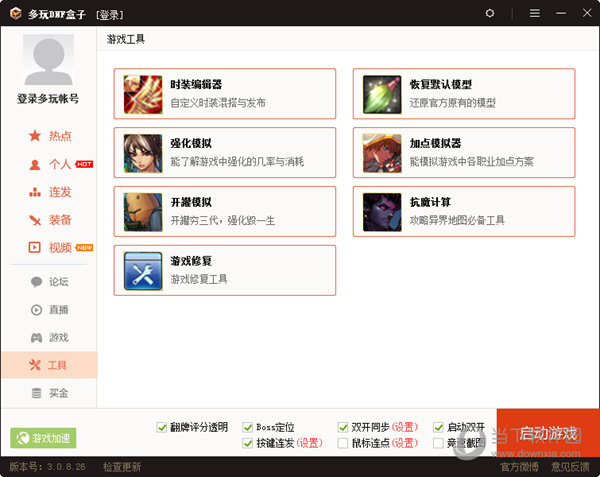
Task: Open 官方微博 link
Action: coord(520,467)
